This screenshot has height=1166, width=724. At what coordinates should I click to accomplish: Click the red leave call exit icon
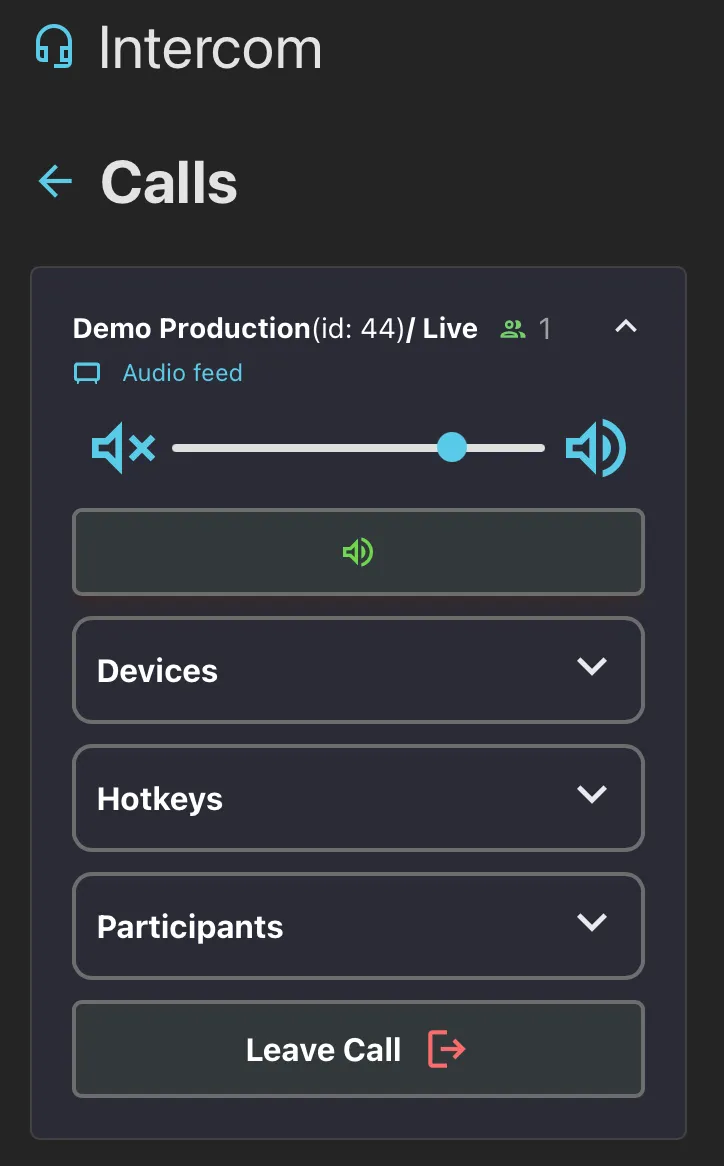[x=446, y=1049]
